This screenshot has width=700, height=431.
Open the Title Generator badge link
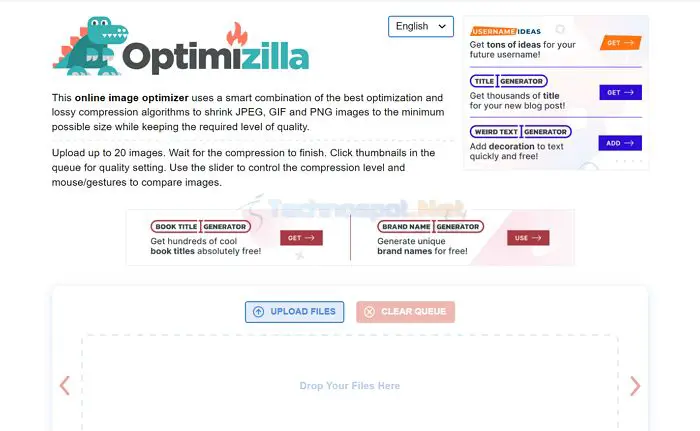508,81
